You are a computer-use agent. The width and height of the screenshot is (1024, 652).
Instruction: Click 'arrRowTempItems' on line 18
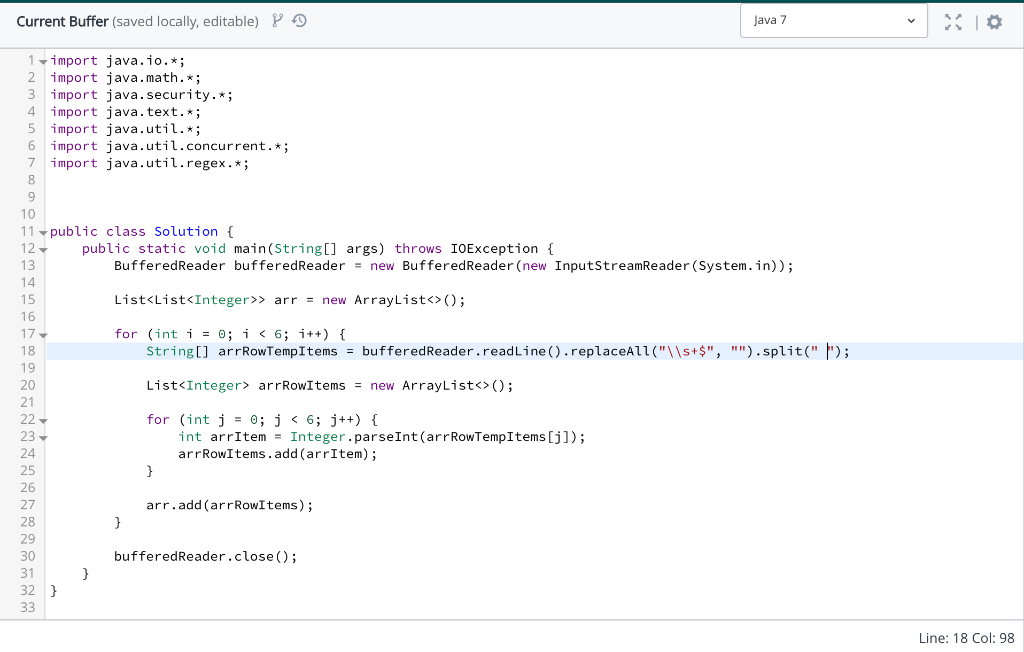pyautogui.click(x=278, y=351)
